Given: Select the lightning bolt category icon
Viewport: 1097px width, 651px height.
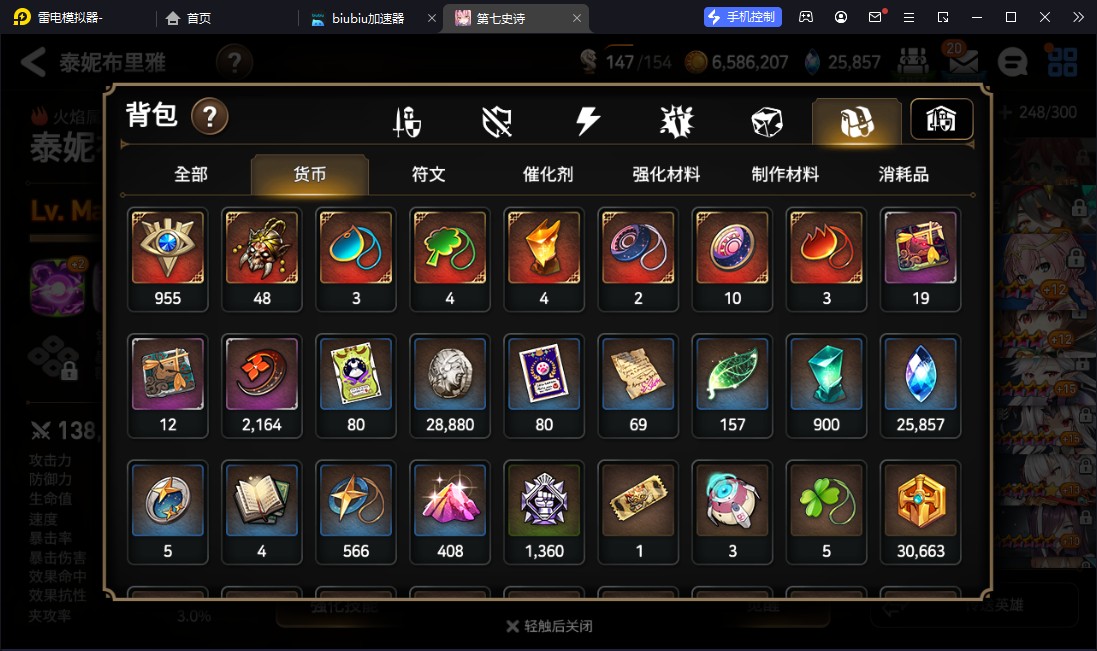Looking at the screenshot, I should coord(587,121).
